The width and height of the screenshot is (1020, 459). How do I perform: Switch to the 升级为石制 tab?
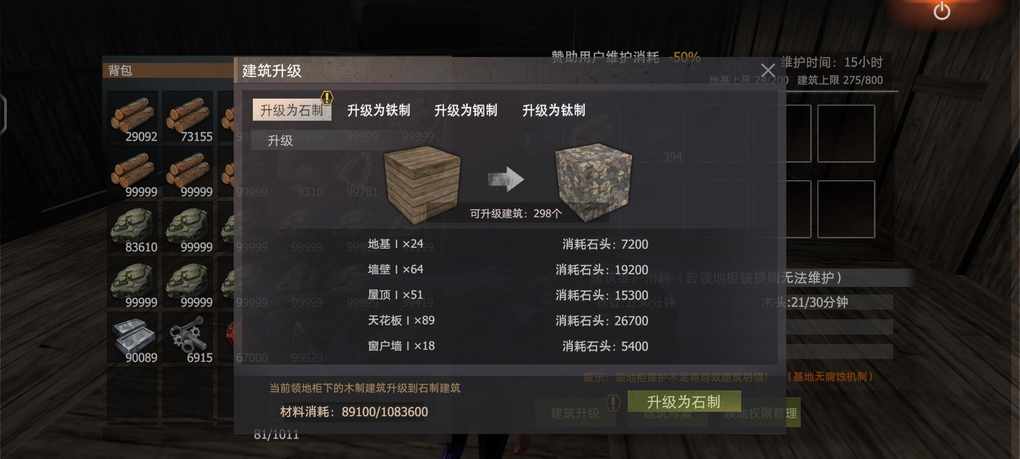click(292, 111)
